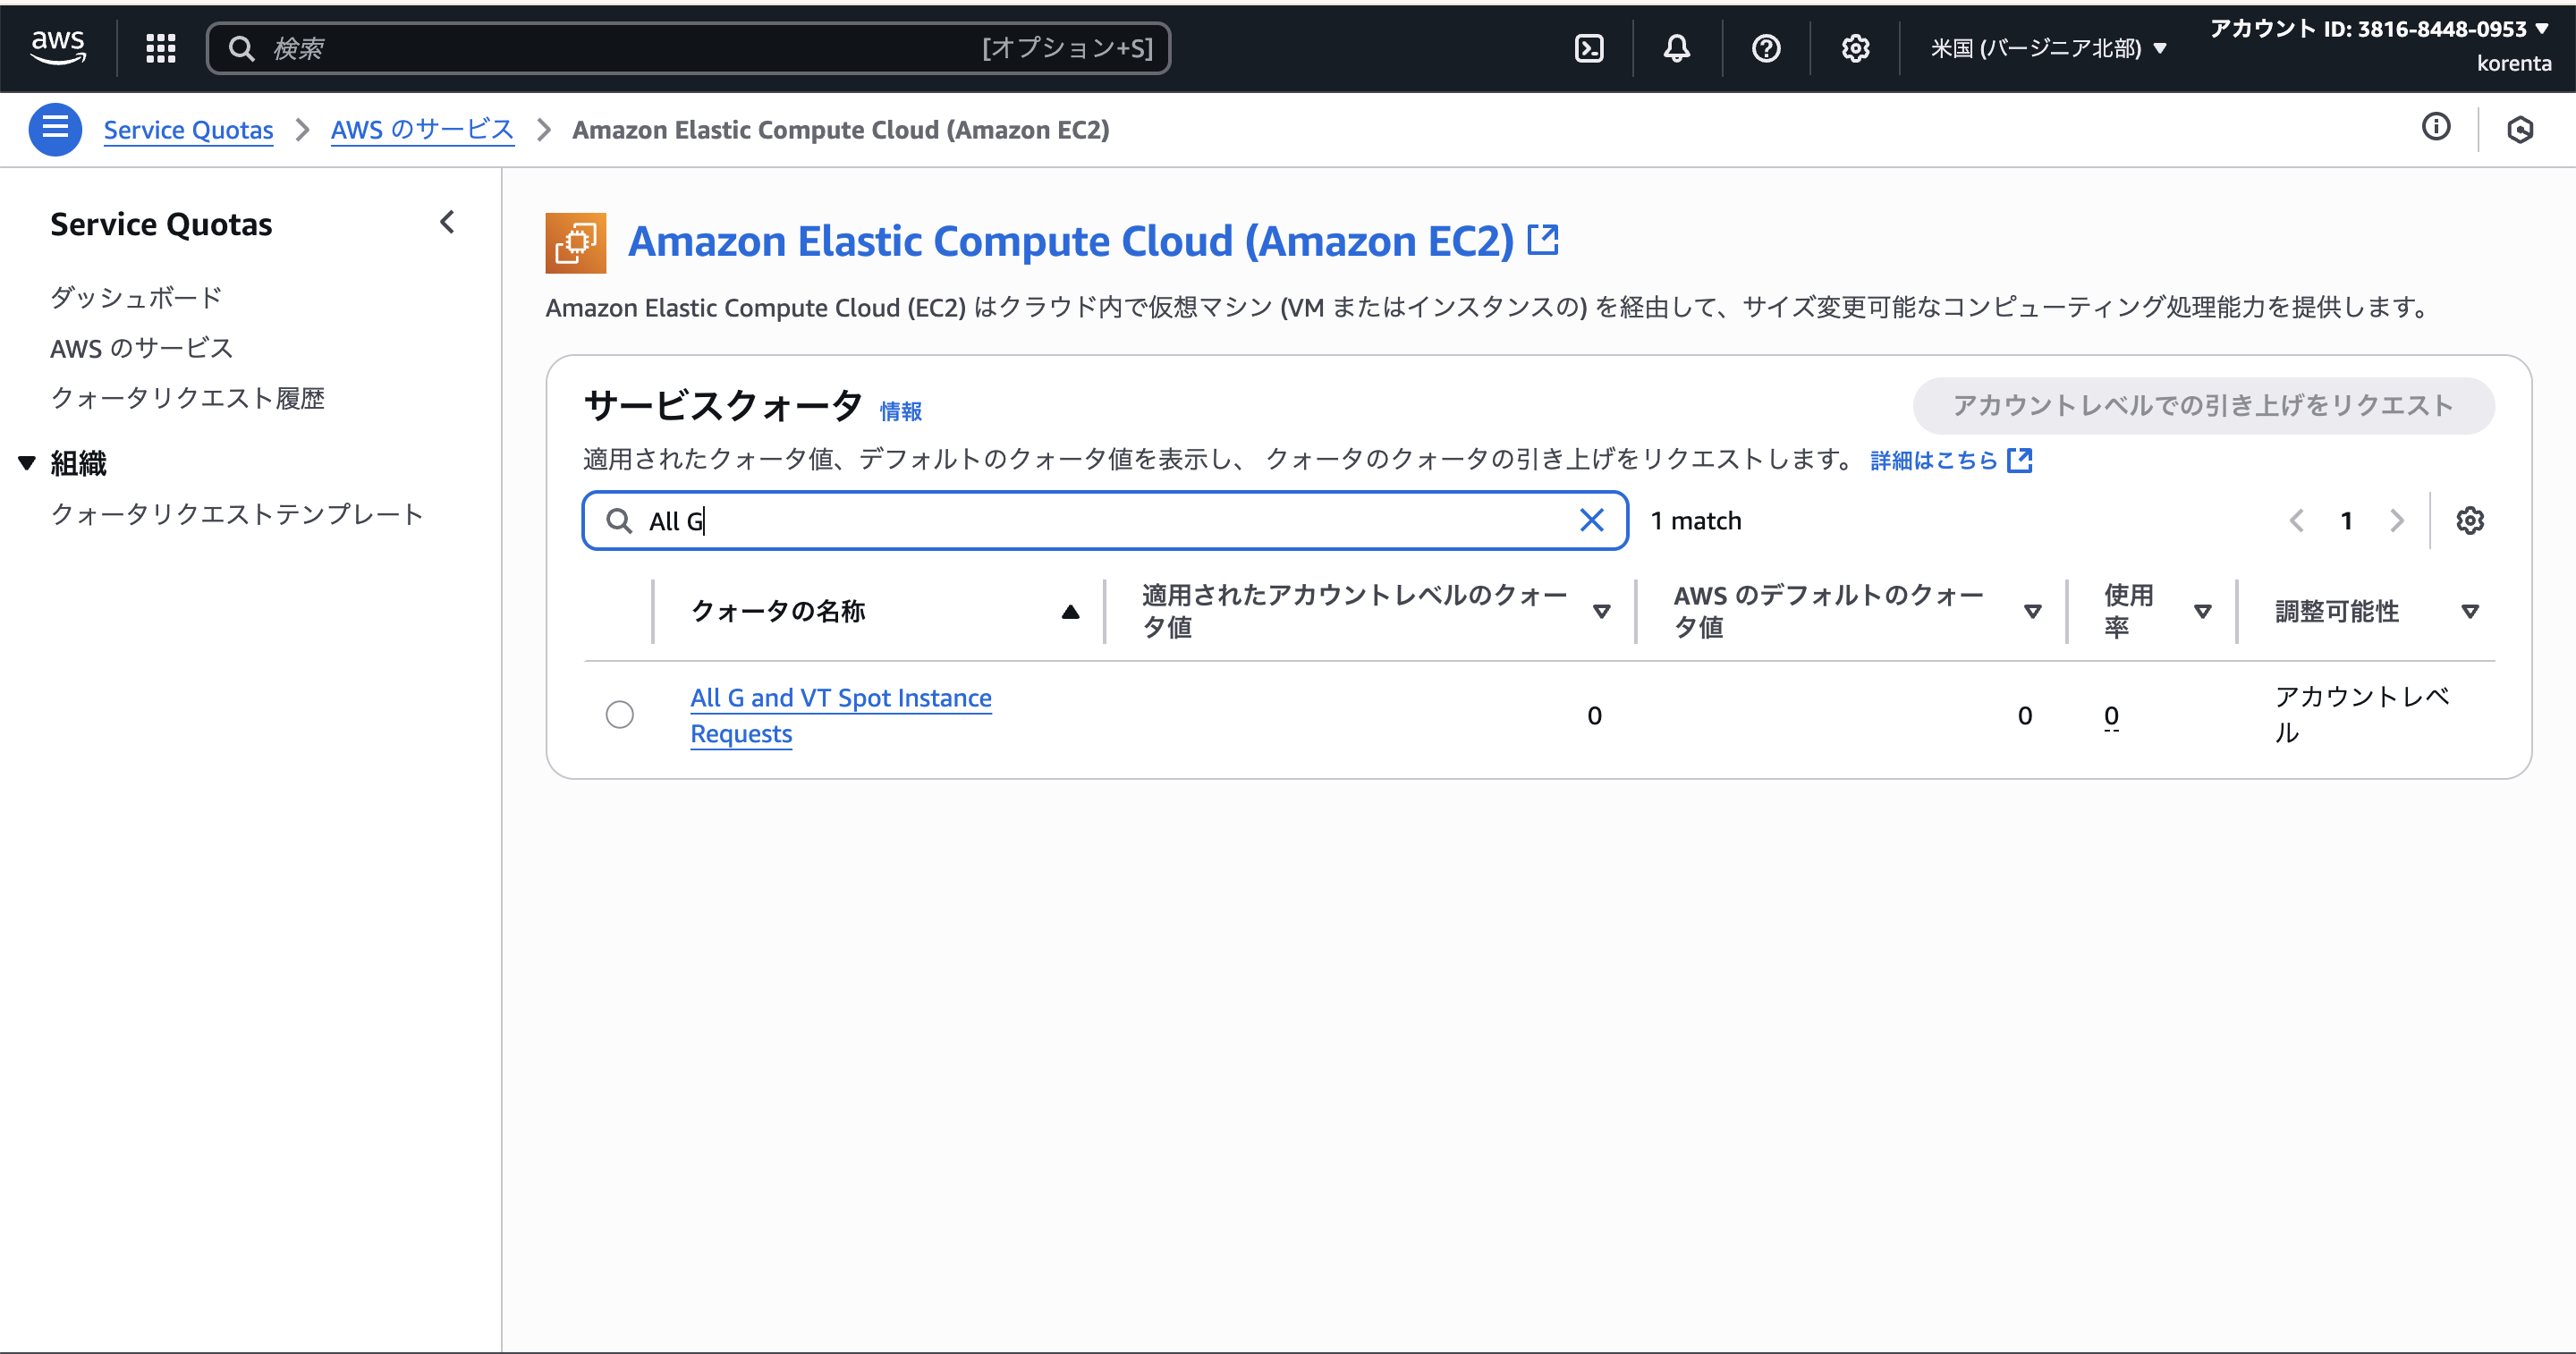Screen dimensions: 2576x1354
Task: Open table preferences gear icon
Action: pyautogui.click(x=2469, y=520)
